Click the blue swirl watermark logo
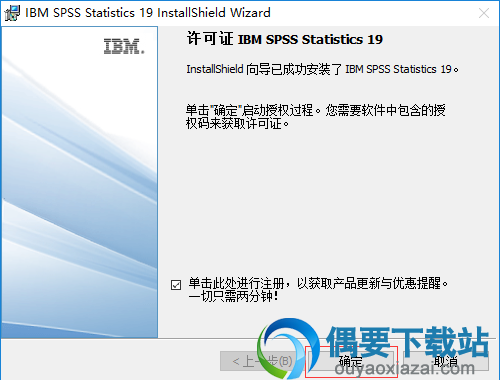Image resolution: width=500 pixels, height=380 pixels. (287, 347)
